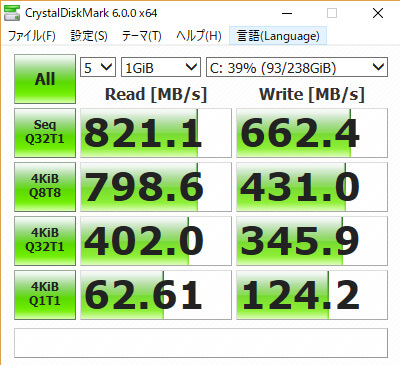Start the 4KiB Q8T8 test

pyautogui.click(x=45, y=187)
